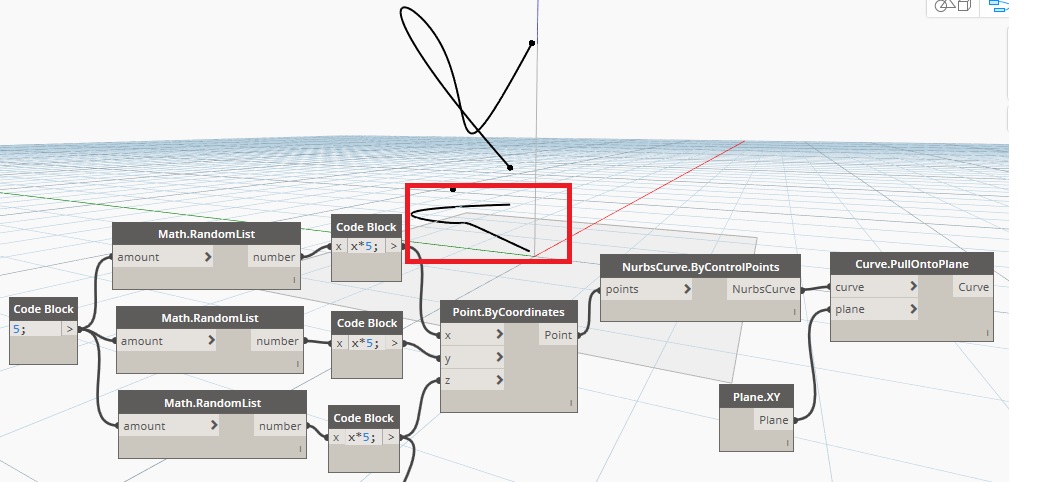Viewport: 1044px width, 482px height.
Task: Expand the plane input chevron on Curve.PullOntoPlane
Action: [x=914, y=310]
